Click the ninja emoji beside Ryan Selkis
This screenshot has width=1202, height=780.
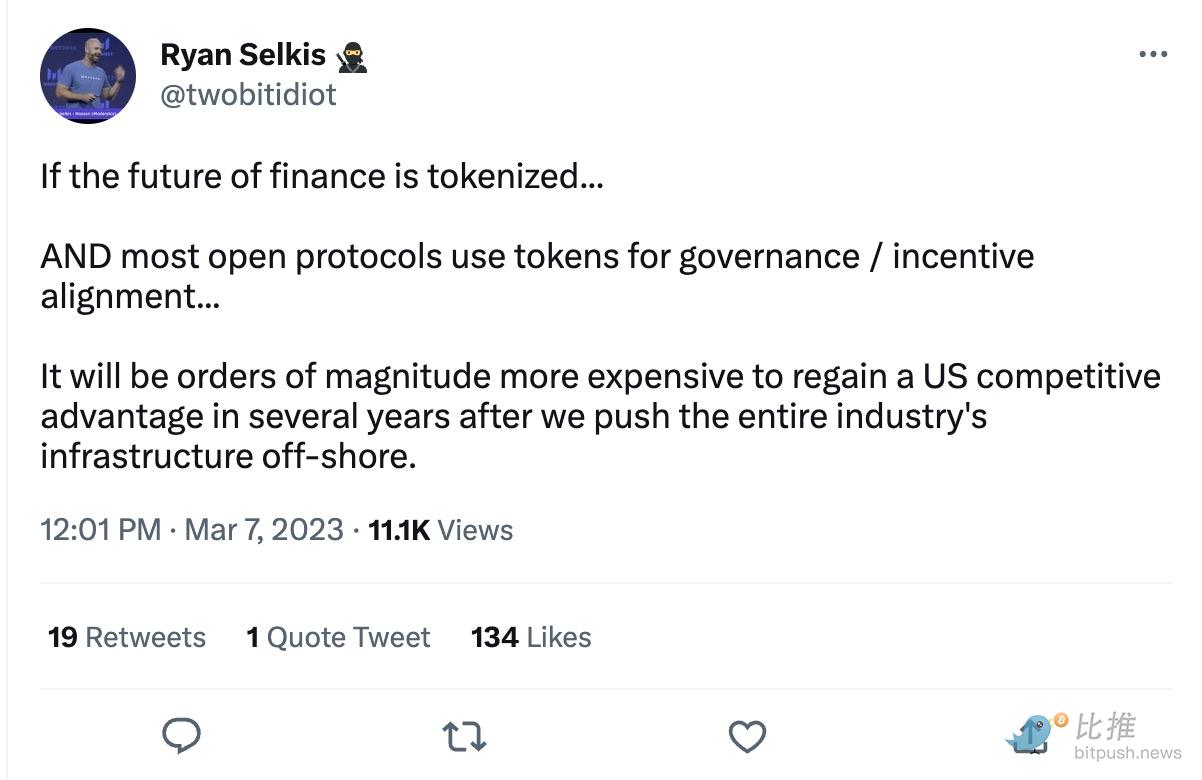pos(352,56)
